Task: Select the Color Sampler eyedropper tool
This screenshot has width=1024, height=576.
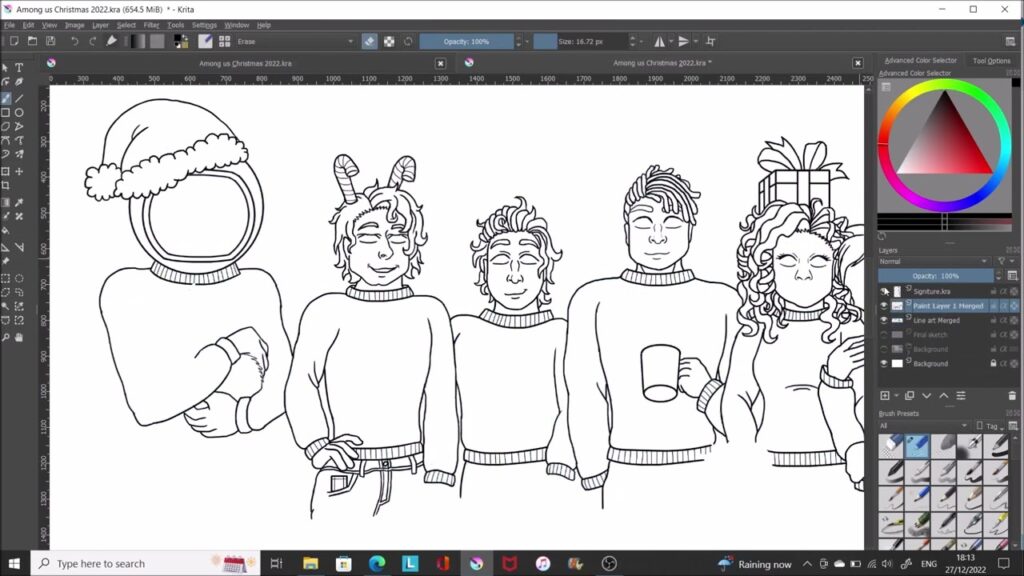Action: [x=19, y=202]
